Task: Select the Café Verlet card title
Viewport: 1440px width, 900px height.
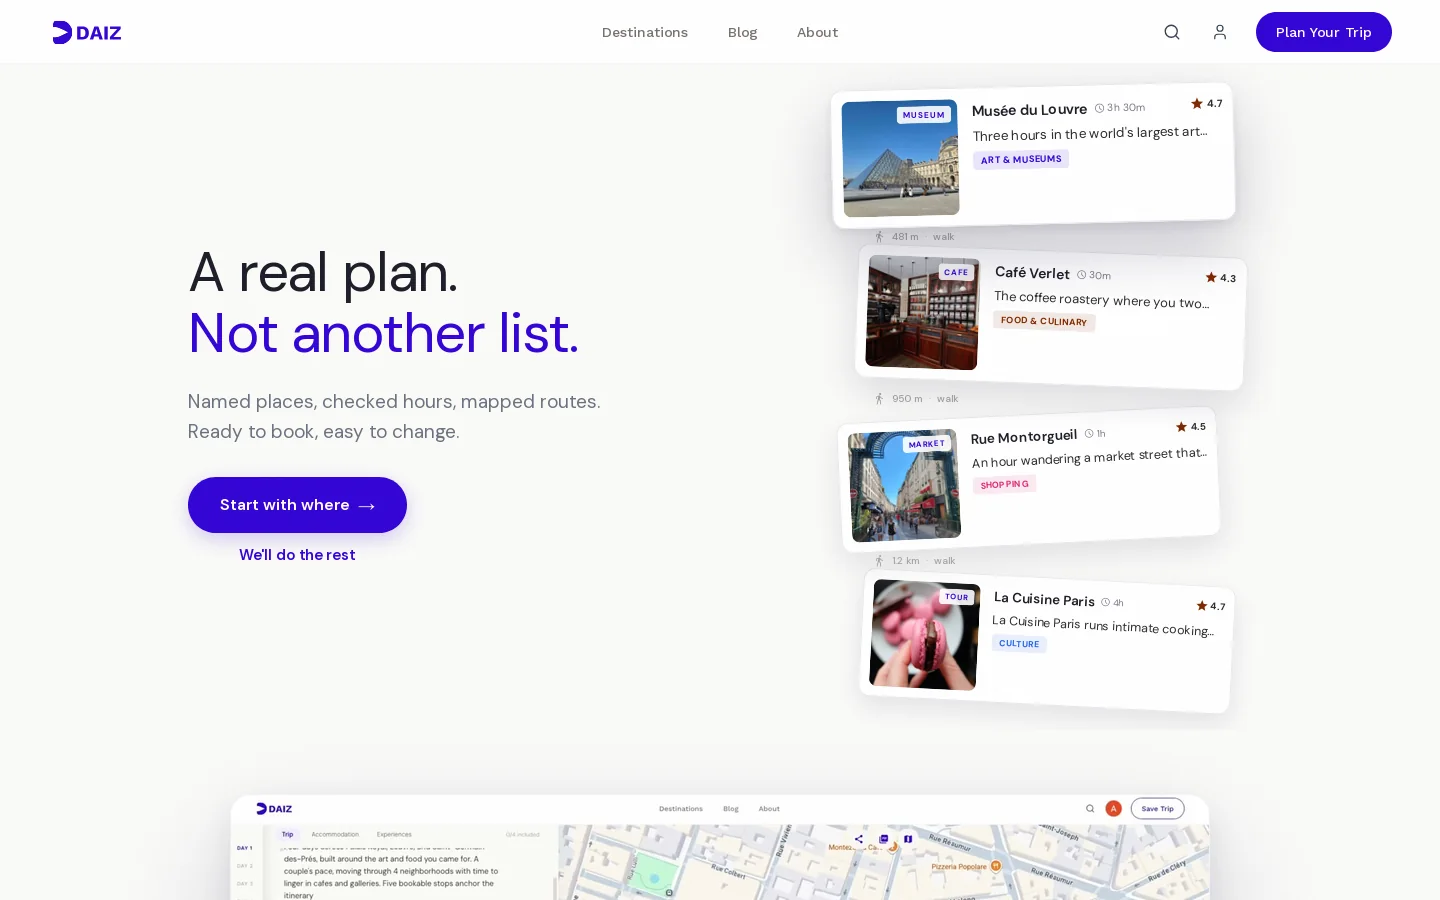Action: click(1032, 273)
